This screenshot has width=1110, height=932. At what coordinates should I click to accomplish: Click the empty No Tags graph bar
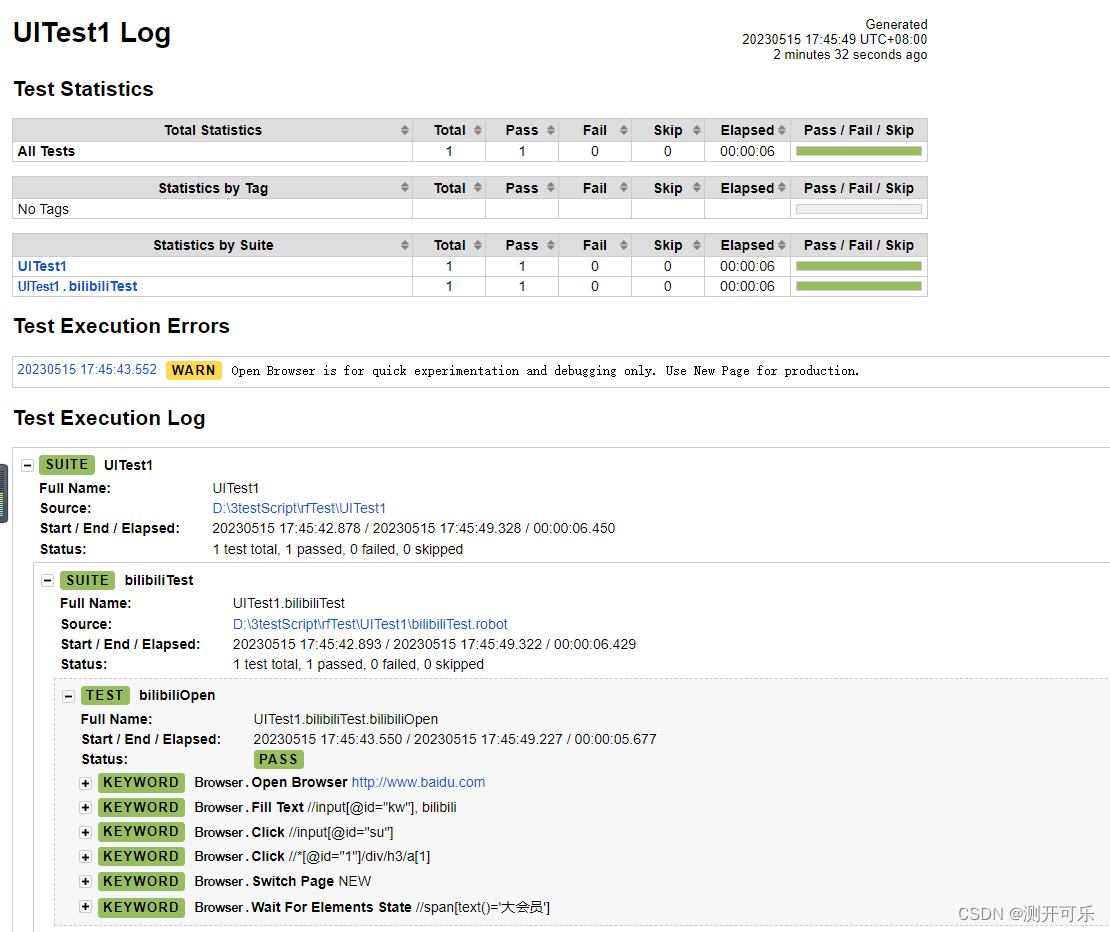[x=859, y=209]
